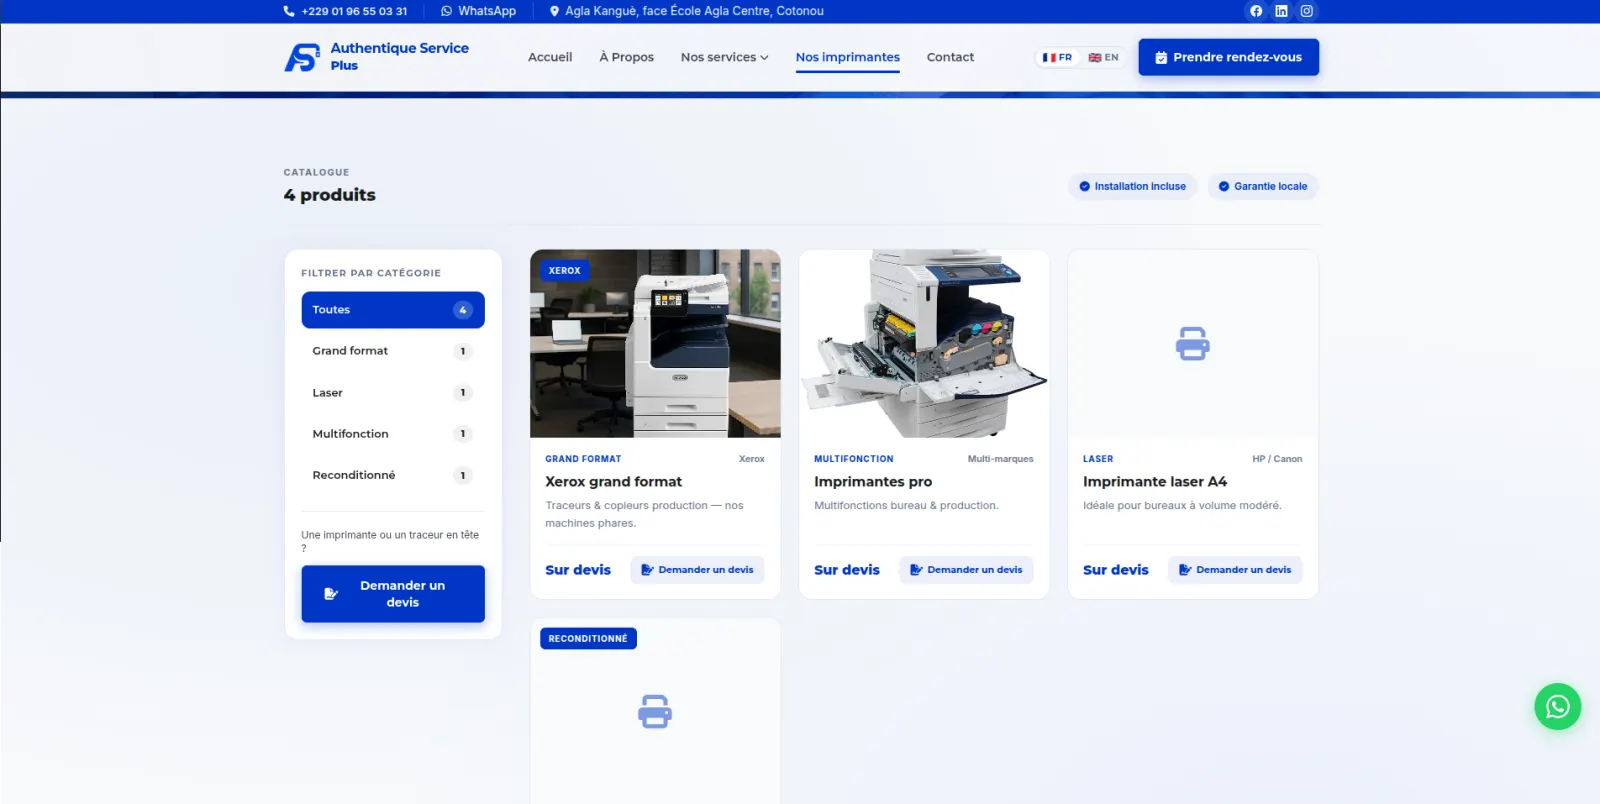Click the Imprimante laser A4 title

[1155, 482]
